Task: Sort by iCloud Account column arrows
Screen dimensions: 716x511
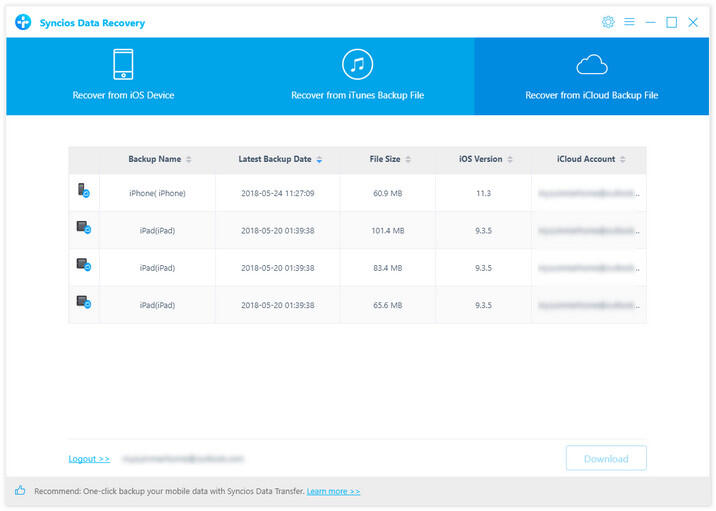Action: (624, 160)
